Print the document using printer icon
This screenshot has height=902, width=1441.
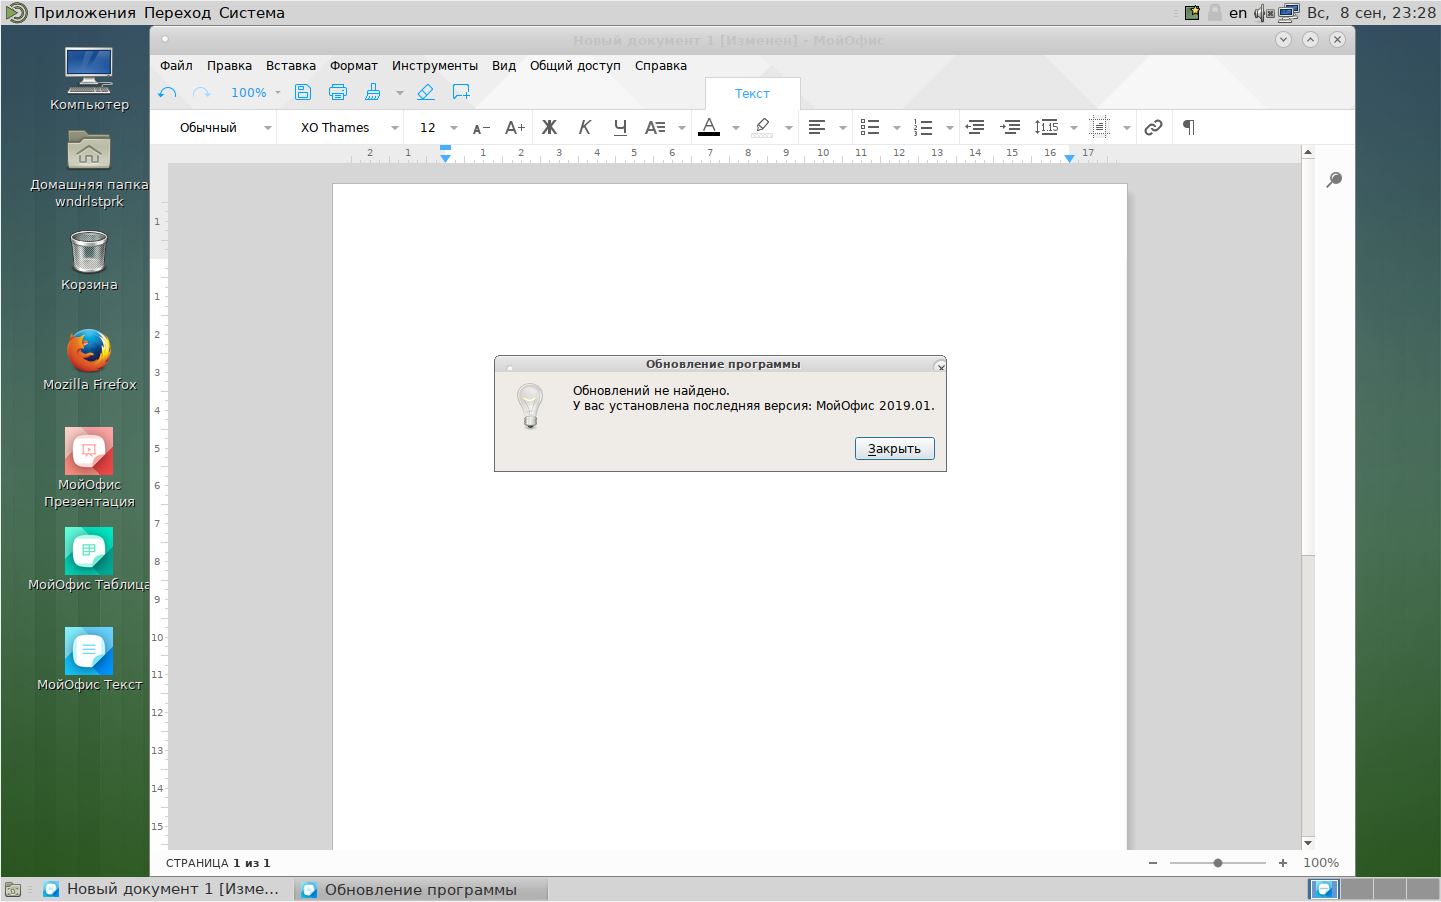pos(338,92)
